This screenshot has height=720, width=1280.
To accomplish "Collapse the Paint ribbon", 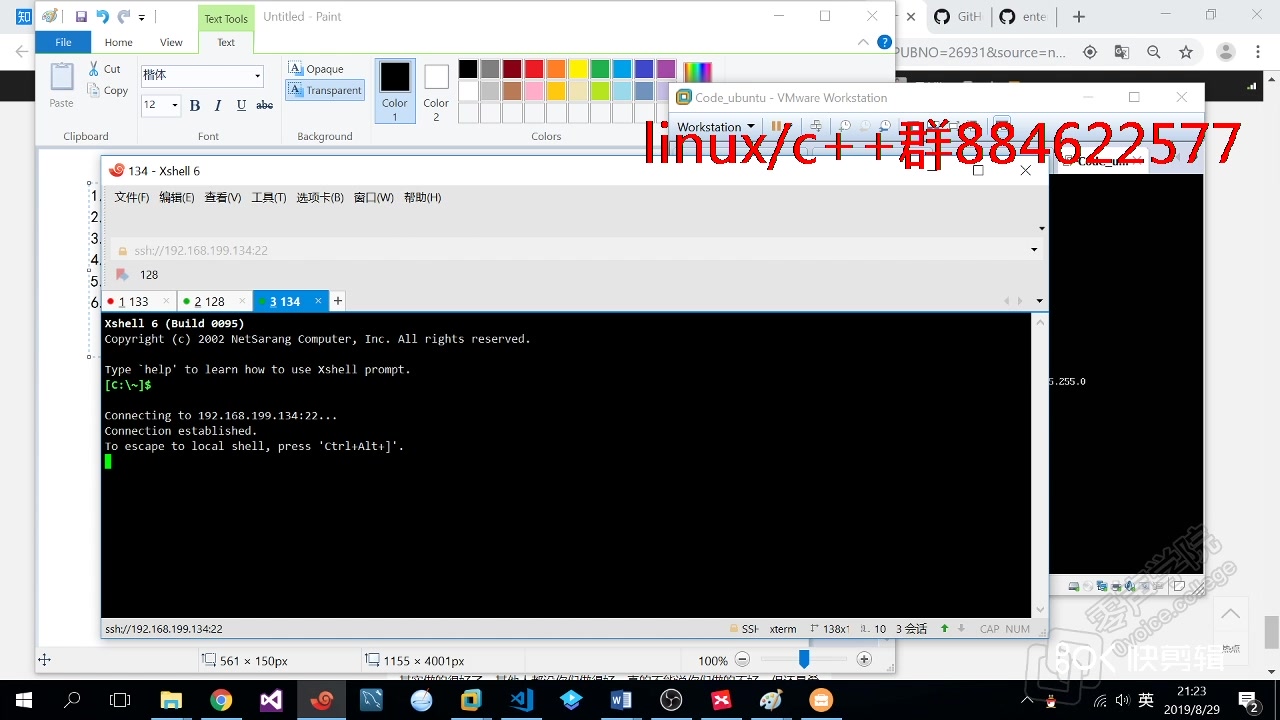I will [864, 42].
